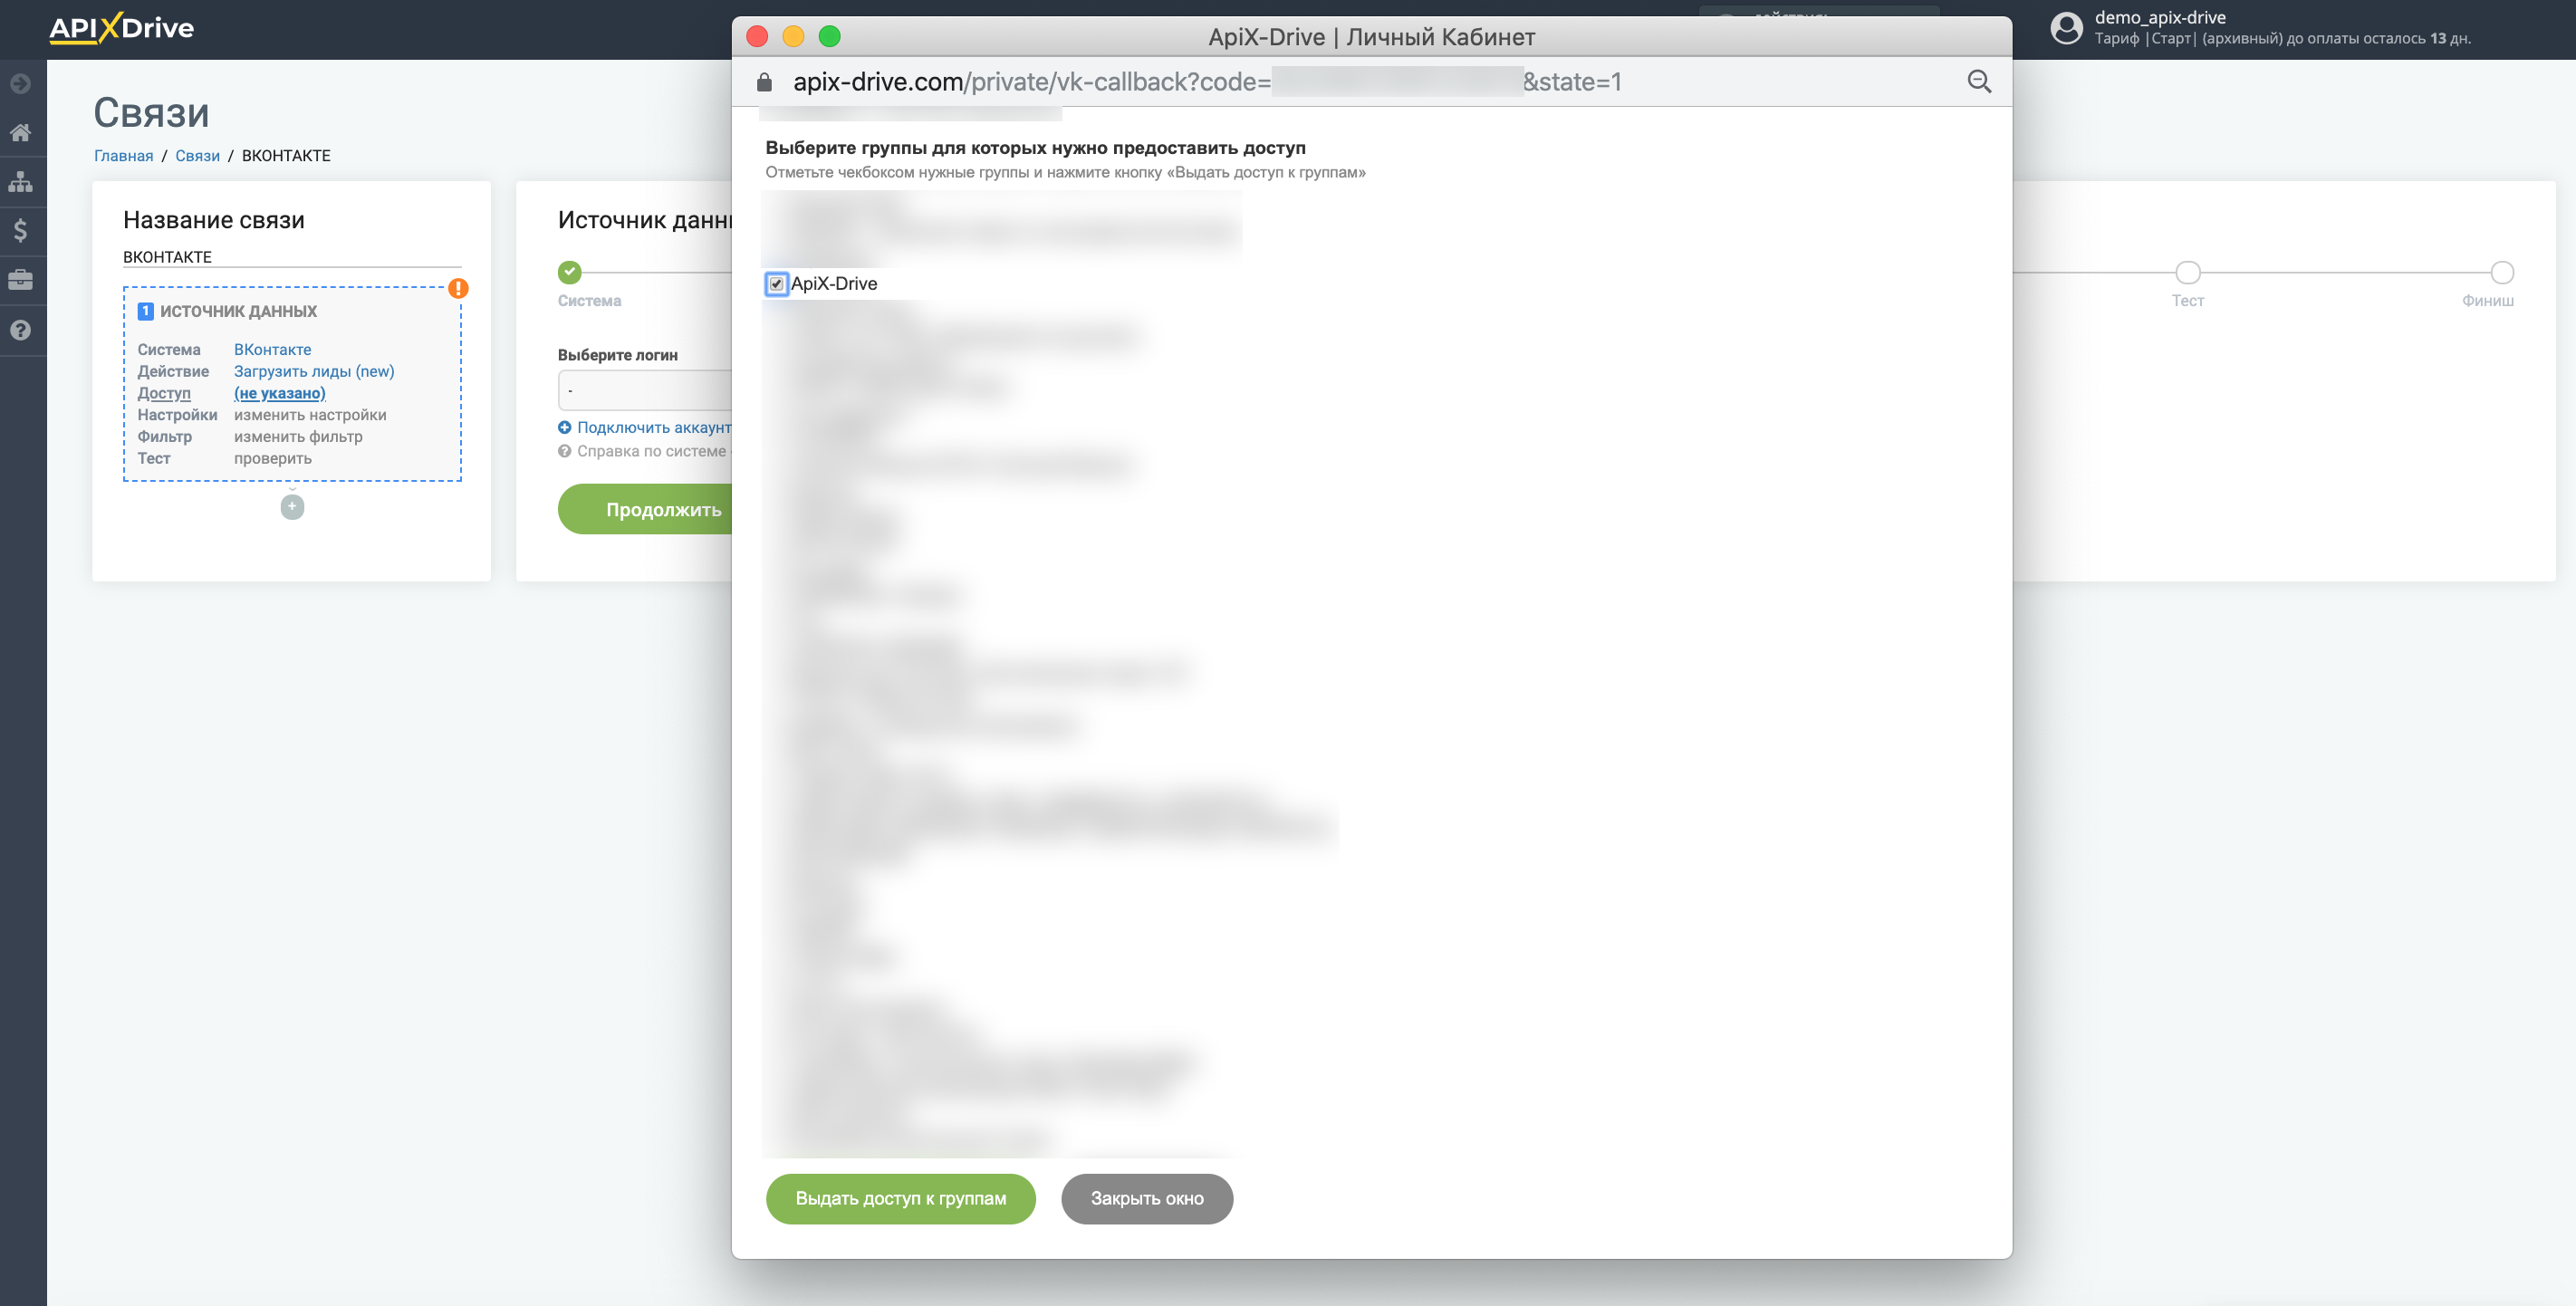The width and height of the screenshot is (2576, 1306).
Task: Click the (не указано) access link
Action: (280, 393)
